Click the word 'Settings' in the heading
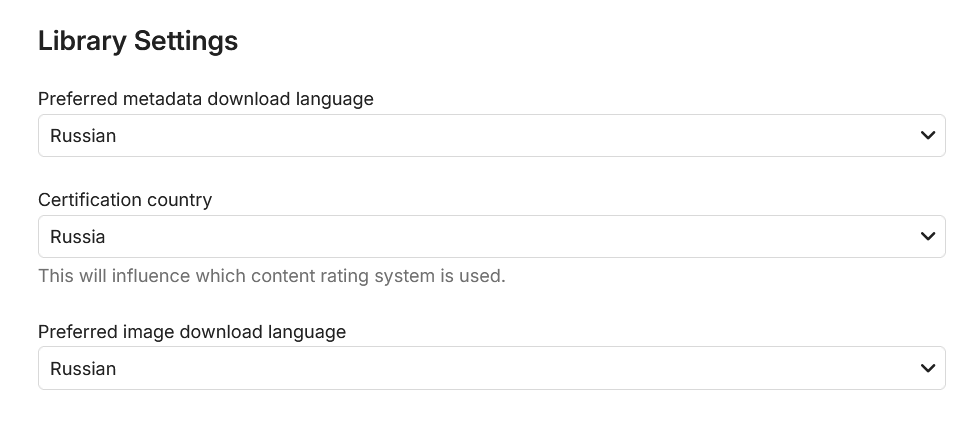976x424 pixels. click(186, 41)
